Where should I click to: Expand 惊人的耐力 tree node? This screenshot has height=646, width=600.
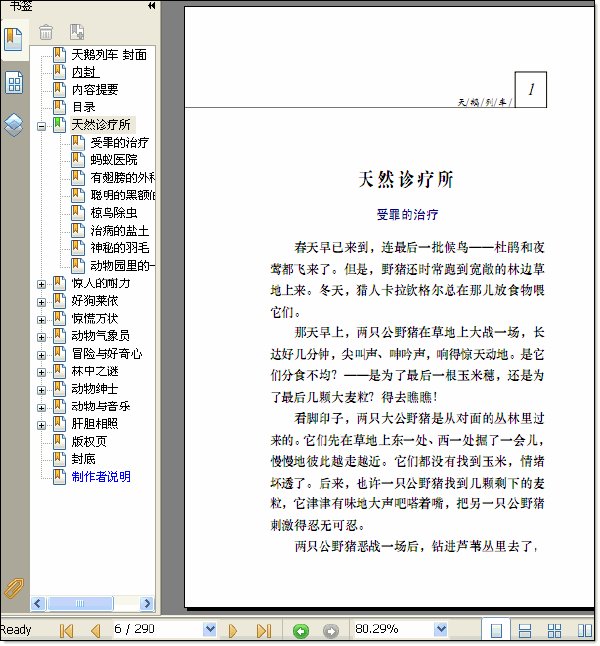pyautogui.click(x=41, y=284)
